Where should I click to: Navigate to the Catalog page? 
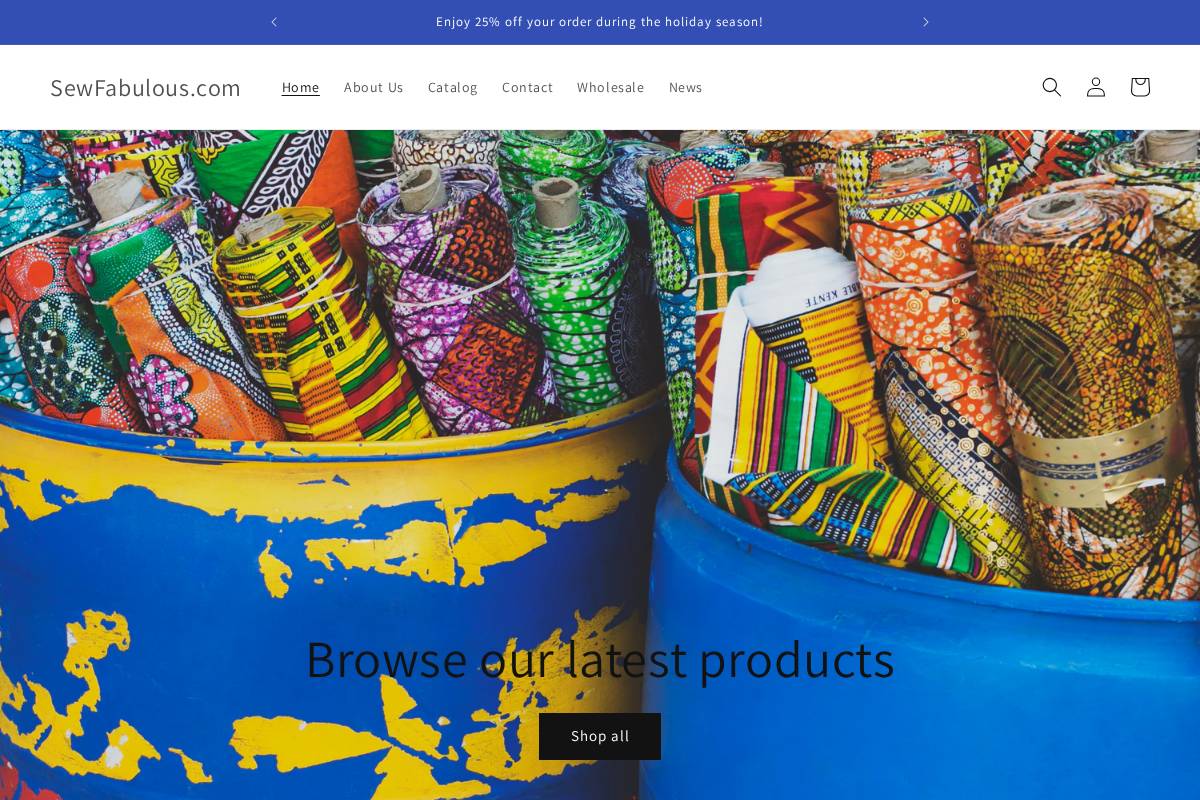[x=453, y=87]
